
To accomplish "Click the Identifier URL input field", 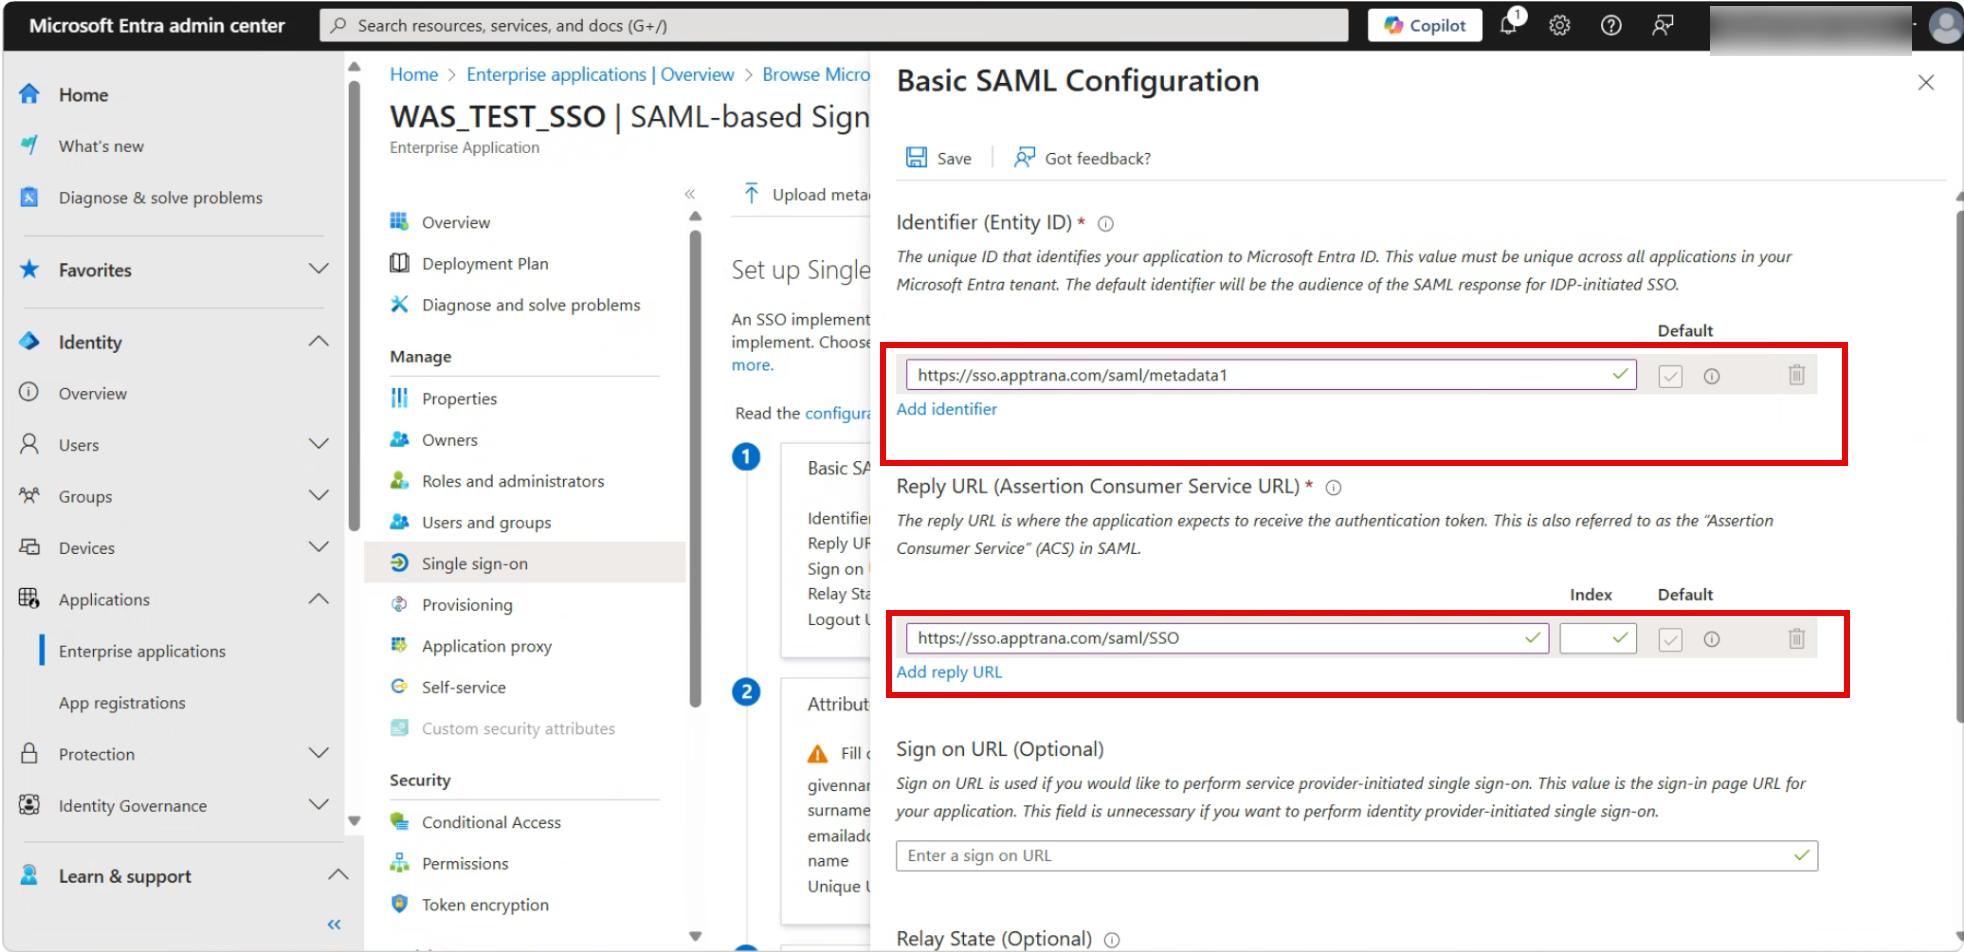I will click(x=1271, y=375).
